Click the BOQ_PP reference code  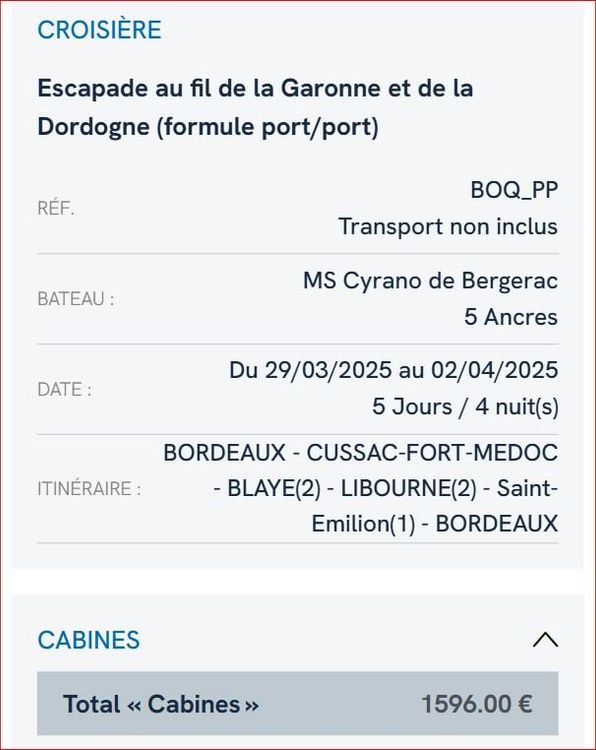click(x=514, y=190)
